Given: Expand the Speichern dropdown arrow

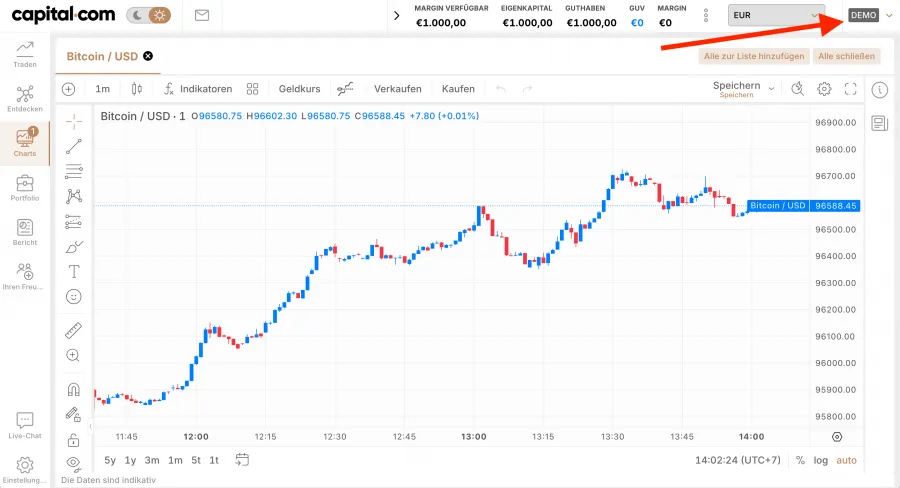Looking at the screenshot, I should tap(771, 89).
